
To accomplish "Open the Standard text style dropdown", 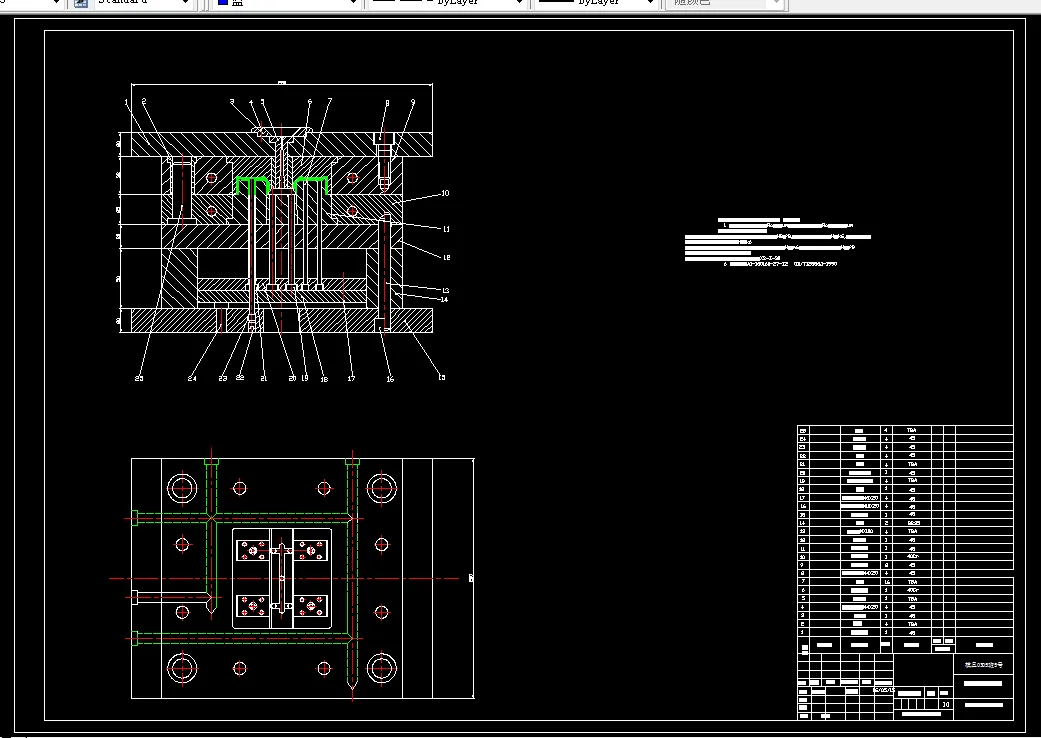I will [185, 3].
